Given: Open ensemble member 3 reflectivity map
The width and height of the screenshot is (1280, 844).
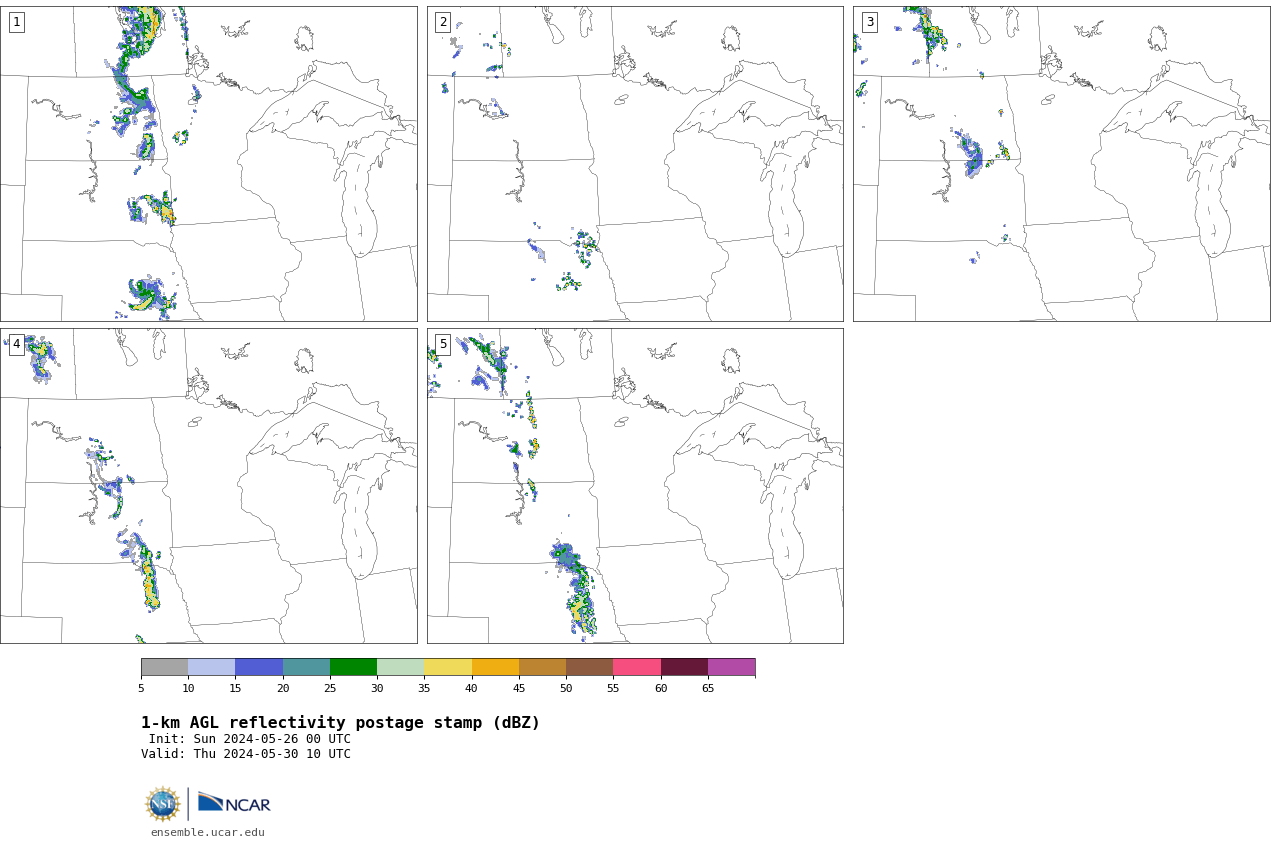Looking at the screenshot, I should [x=1061, y=164].
